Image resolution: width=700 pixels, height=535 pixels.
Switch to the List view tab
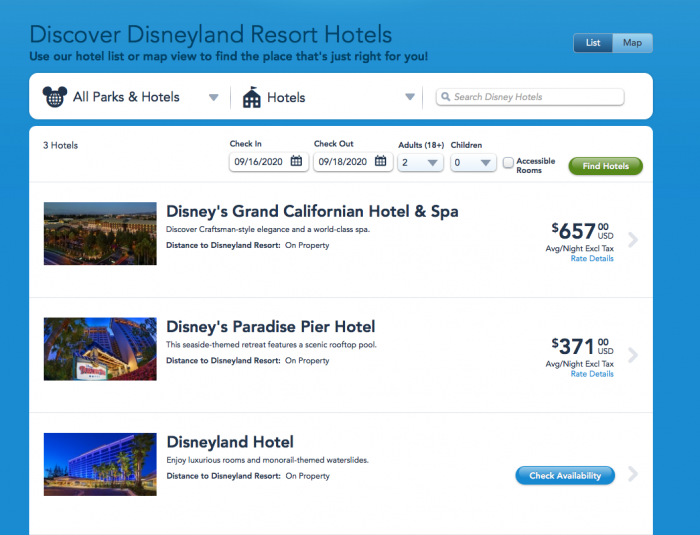593,43
